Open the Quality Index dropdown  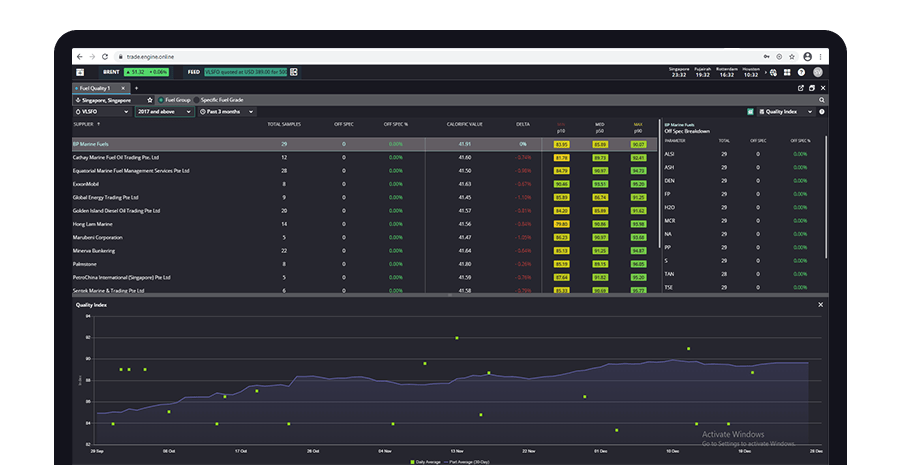tap(786, 112)
